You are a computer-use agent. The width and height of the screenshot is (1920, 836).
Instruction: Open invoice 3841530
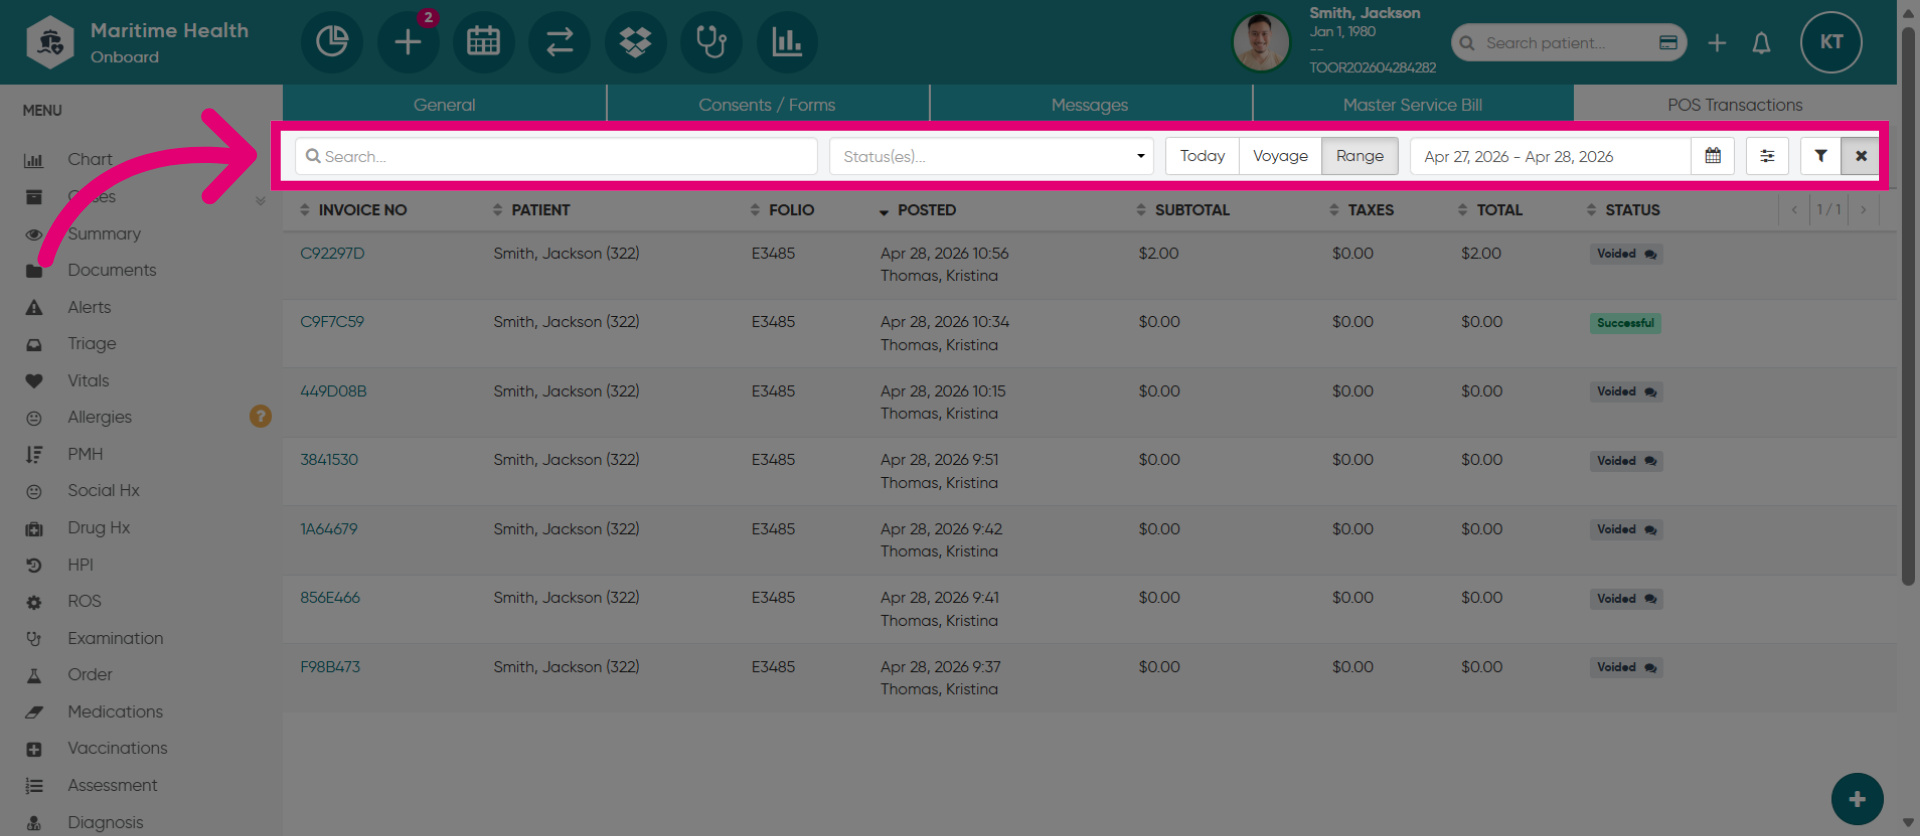(x=329, y=460)
